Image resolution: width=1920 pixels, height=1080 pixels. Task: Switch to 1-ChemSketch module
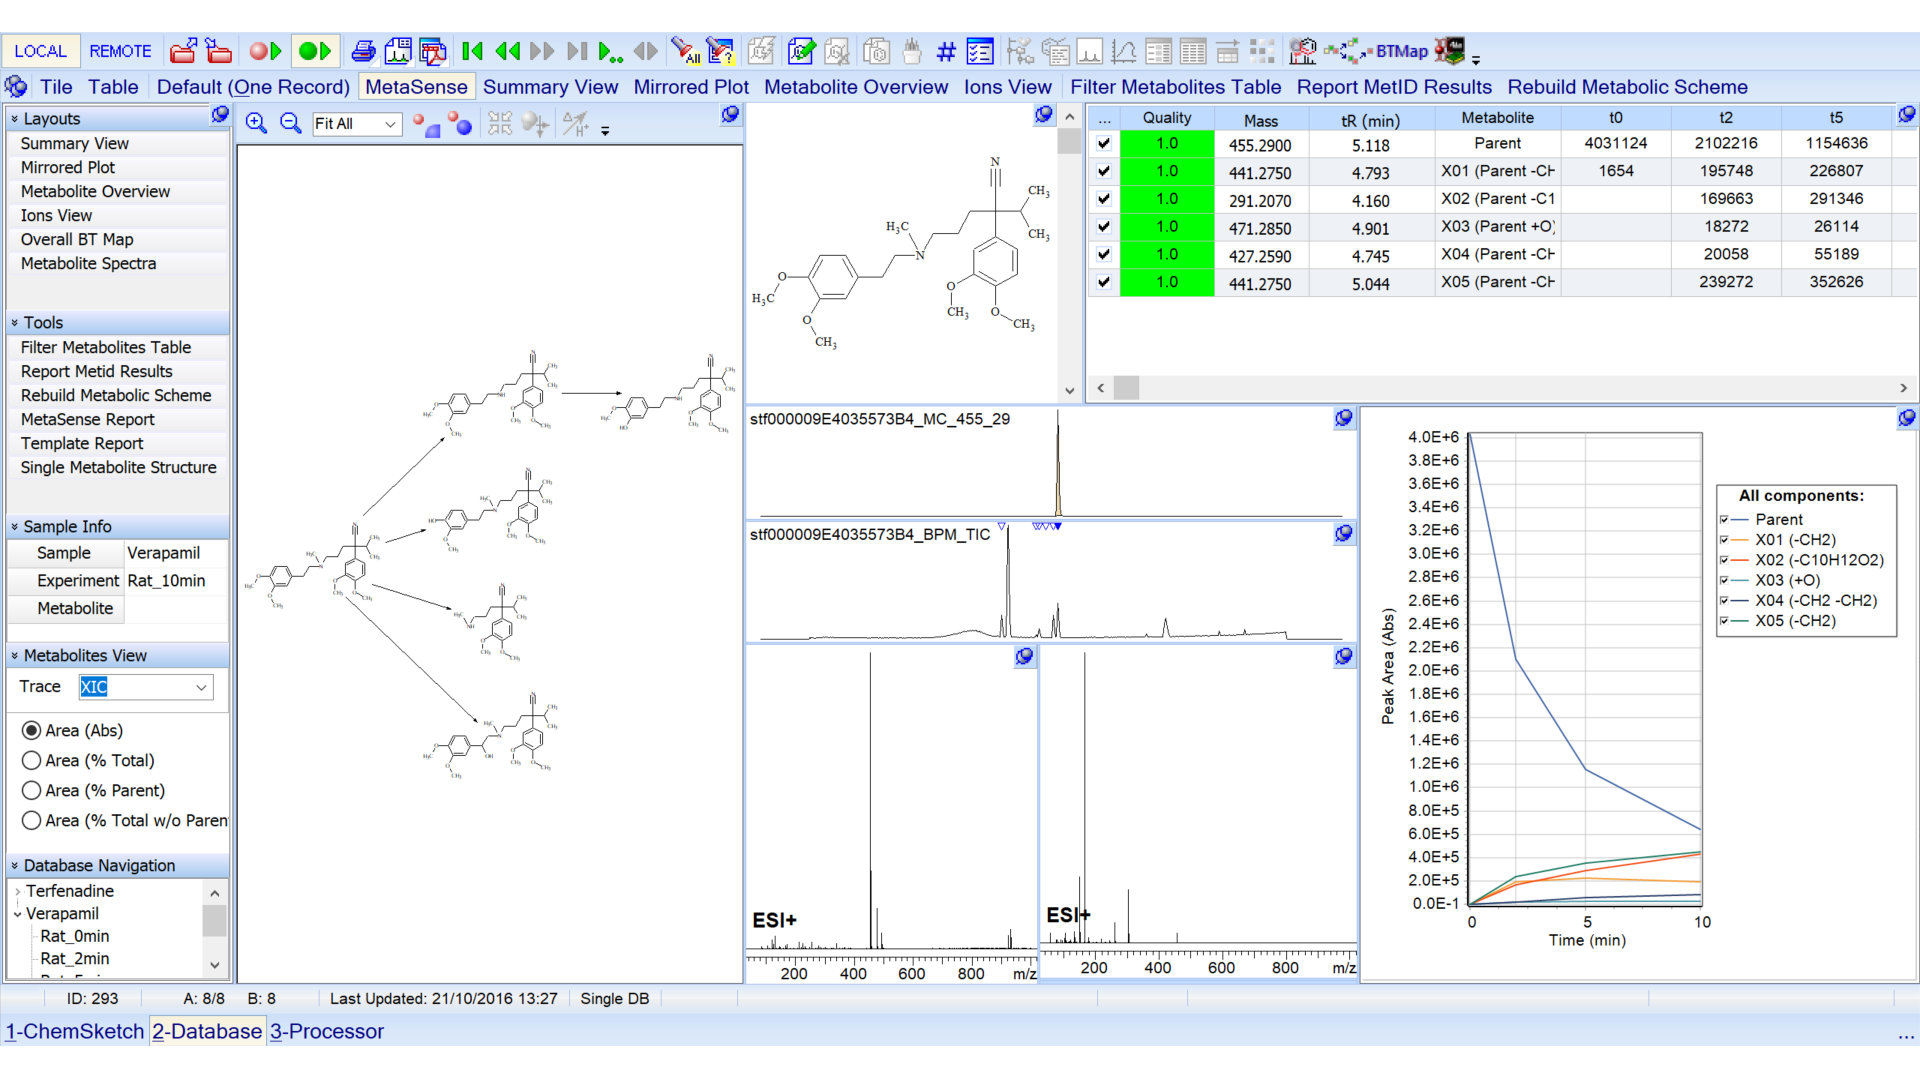coord(74,1031)
